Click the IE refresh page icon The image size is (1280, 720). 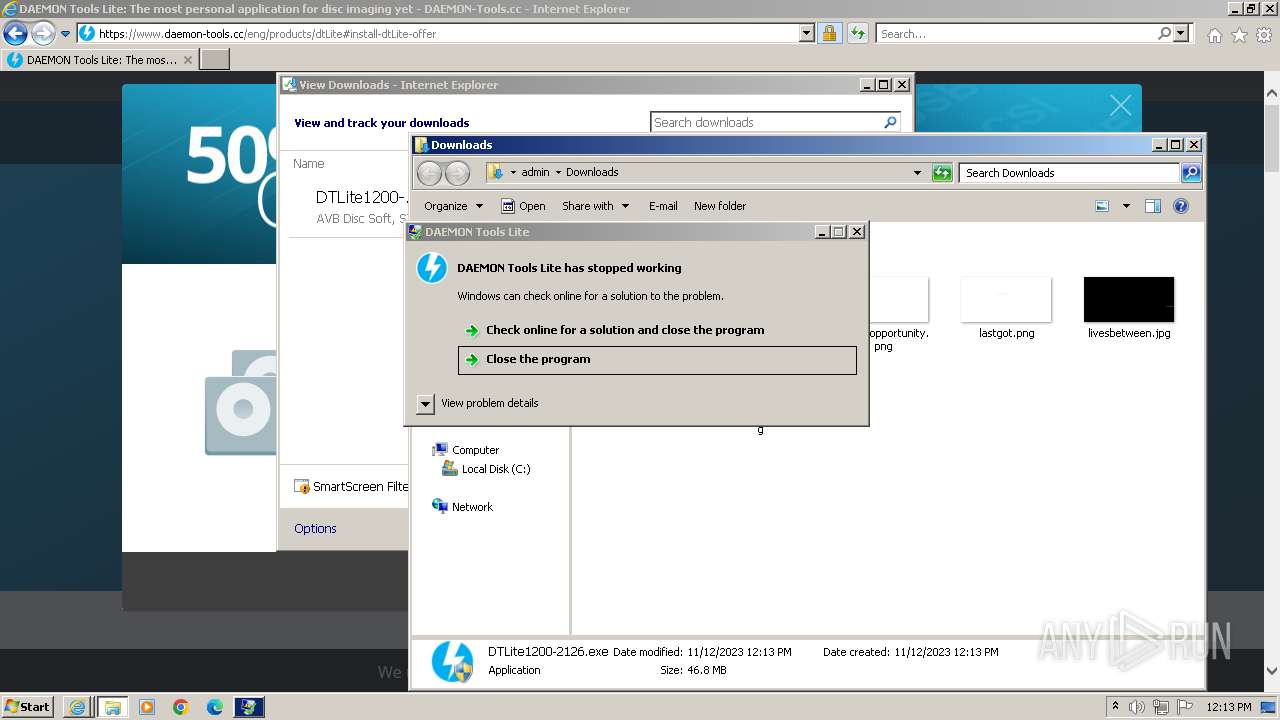click(857, 33)
